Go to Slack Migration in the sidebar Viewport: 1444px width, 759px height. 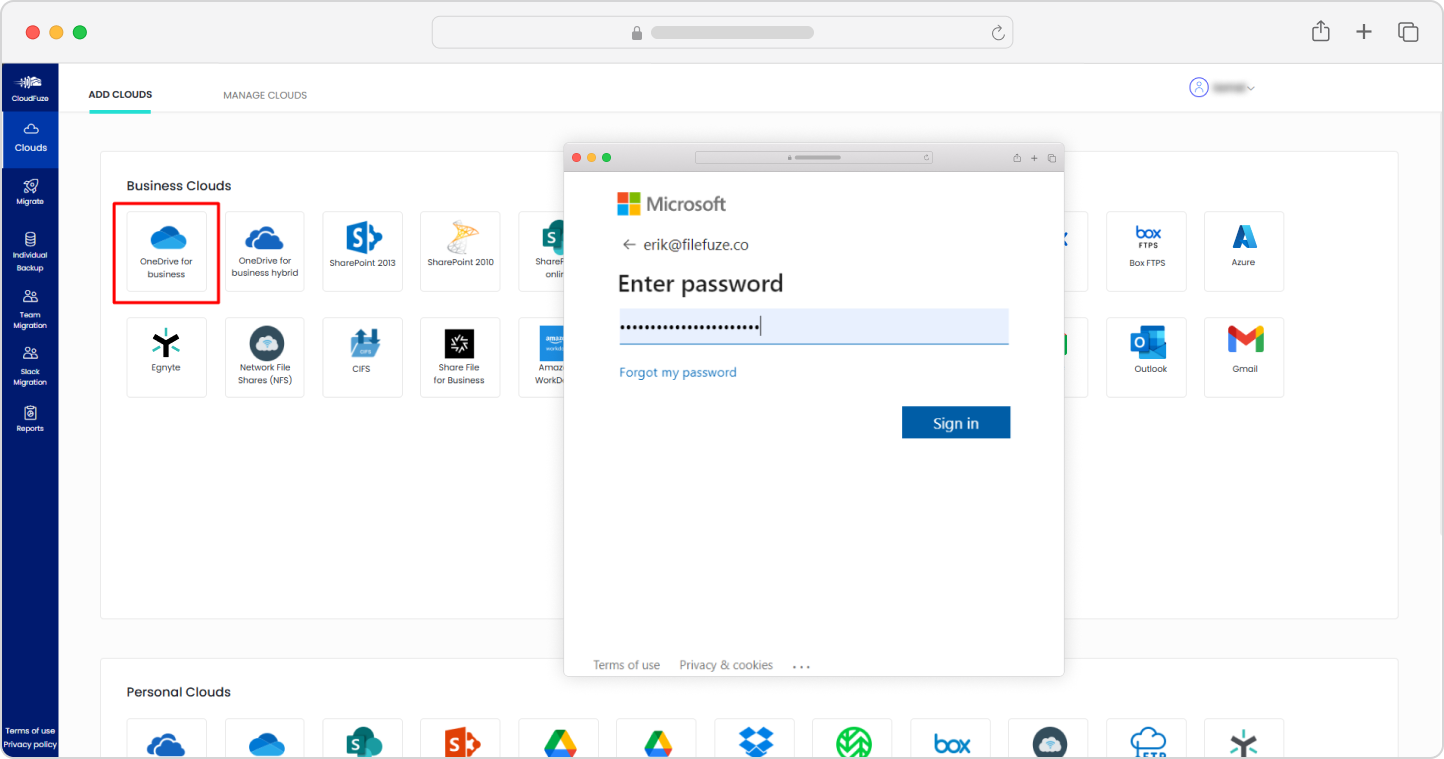point(30,366)
